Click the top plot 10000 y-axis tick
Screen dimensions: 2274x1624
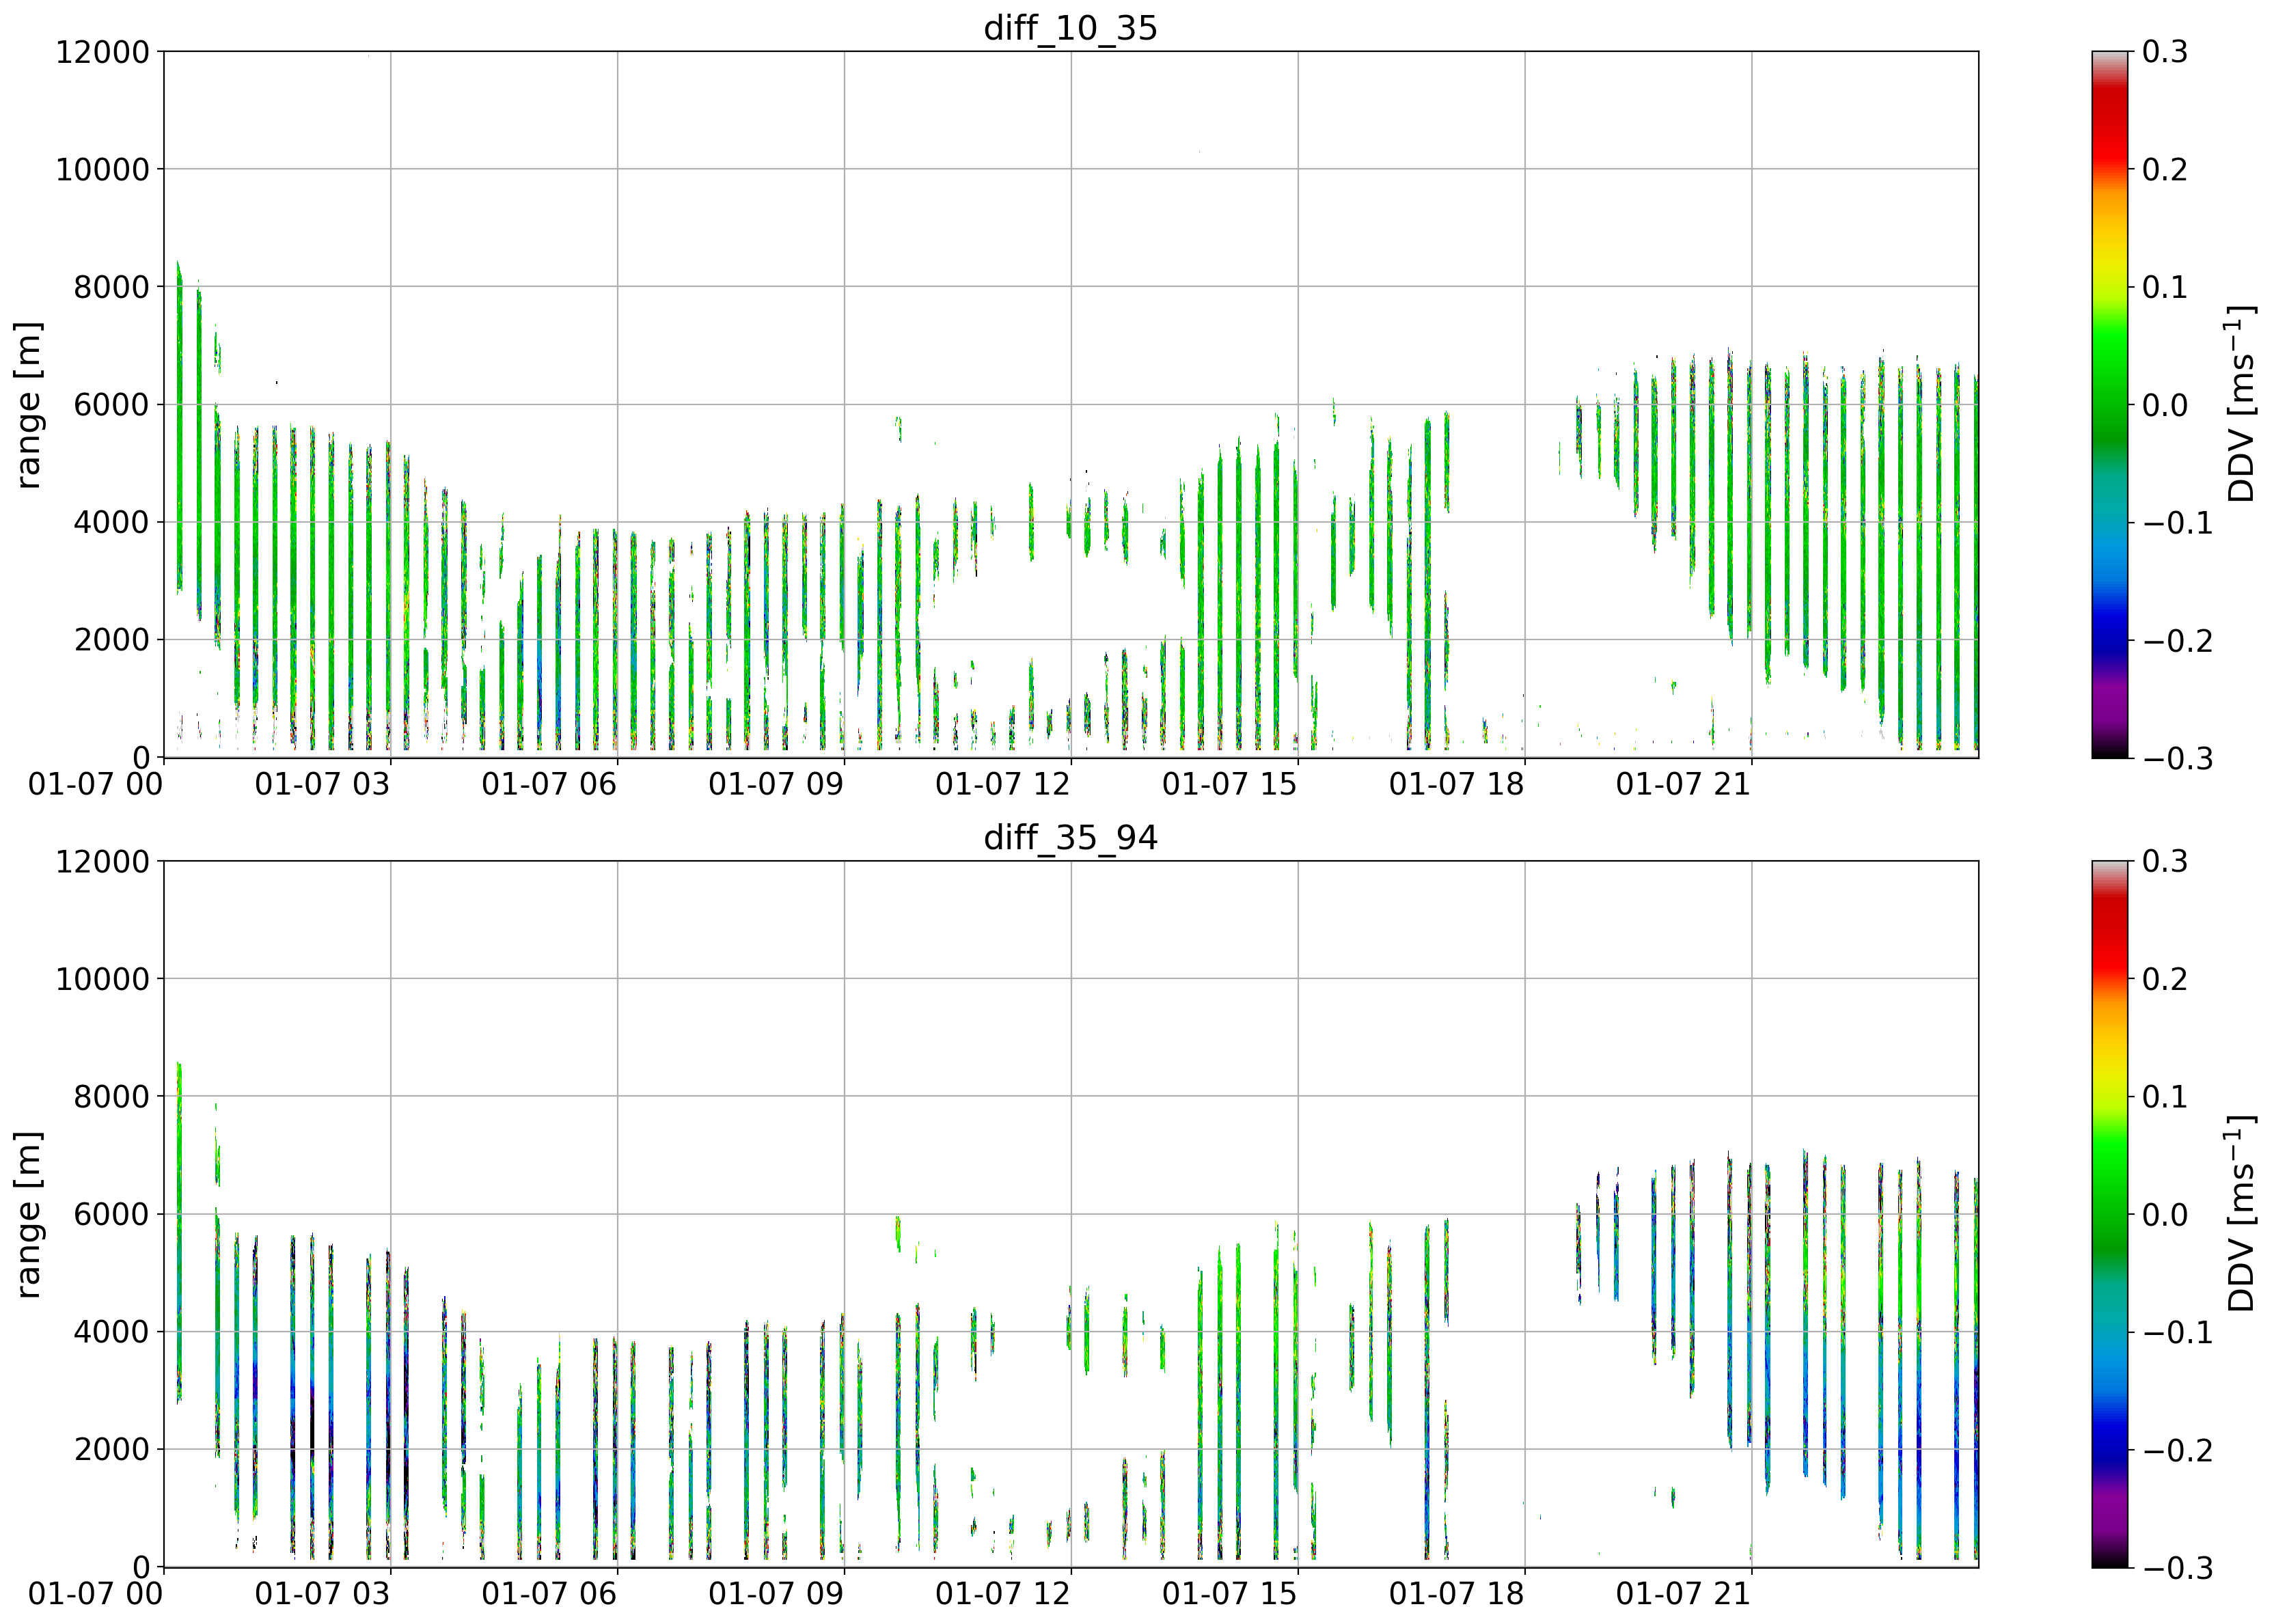(x=102, y=169)
